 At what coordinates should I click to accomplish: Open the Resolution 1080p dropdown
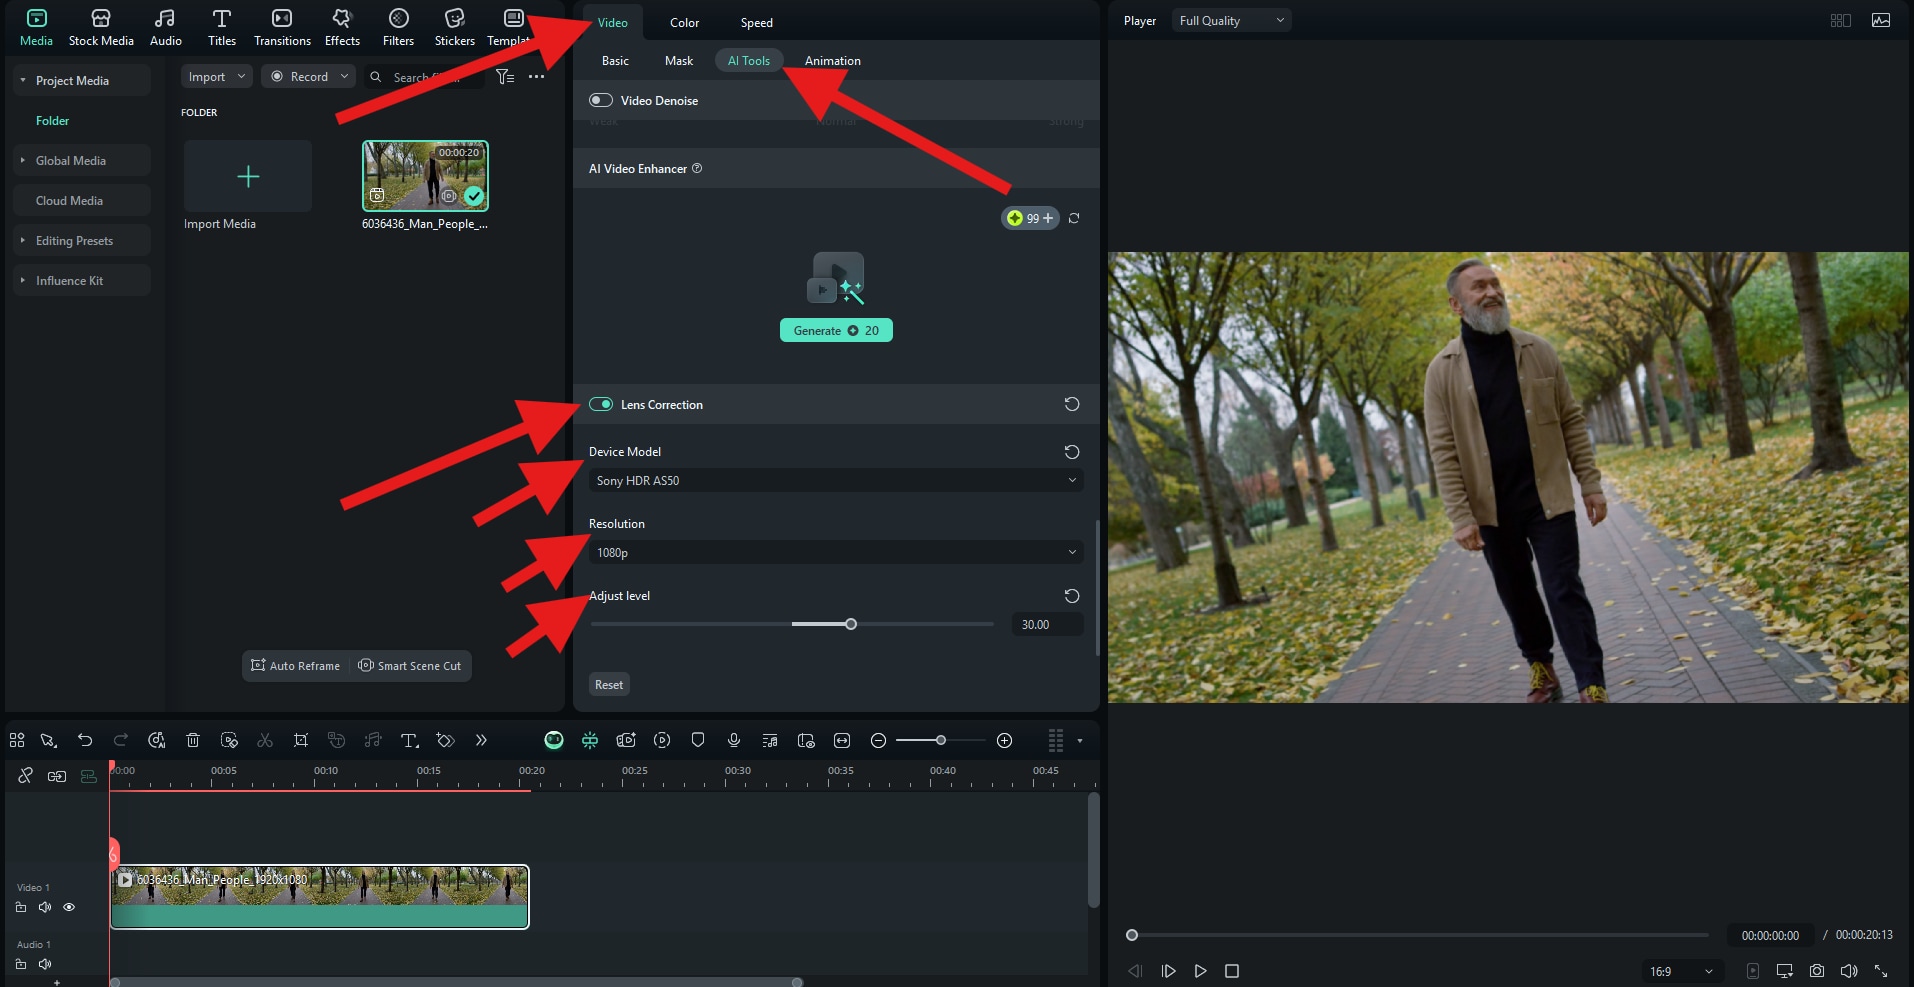pos(836,552)
